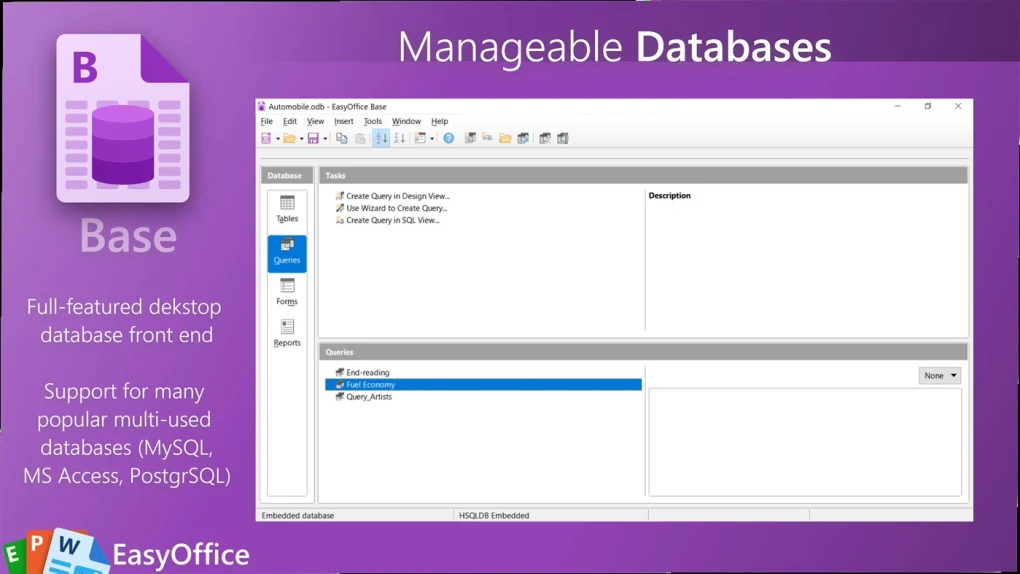Click the New Query SQL View icon
This screenshot has width=1020, height=574.
pyautogui.click(x=487, y=138)
